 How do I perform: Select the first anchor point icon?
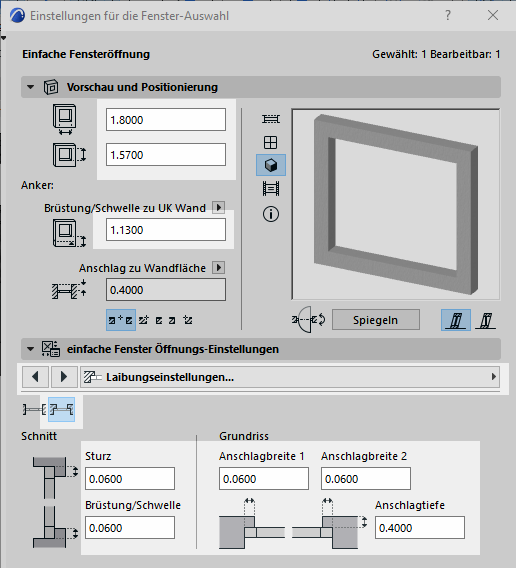pos(121,320)
